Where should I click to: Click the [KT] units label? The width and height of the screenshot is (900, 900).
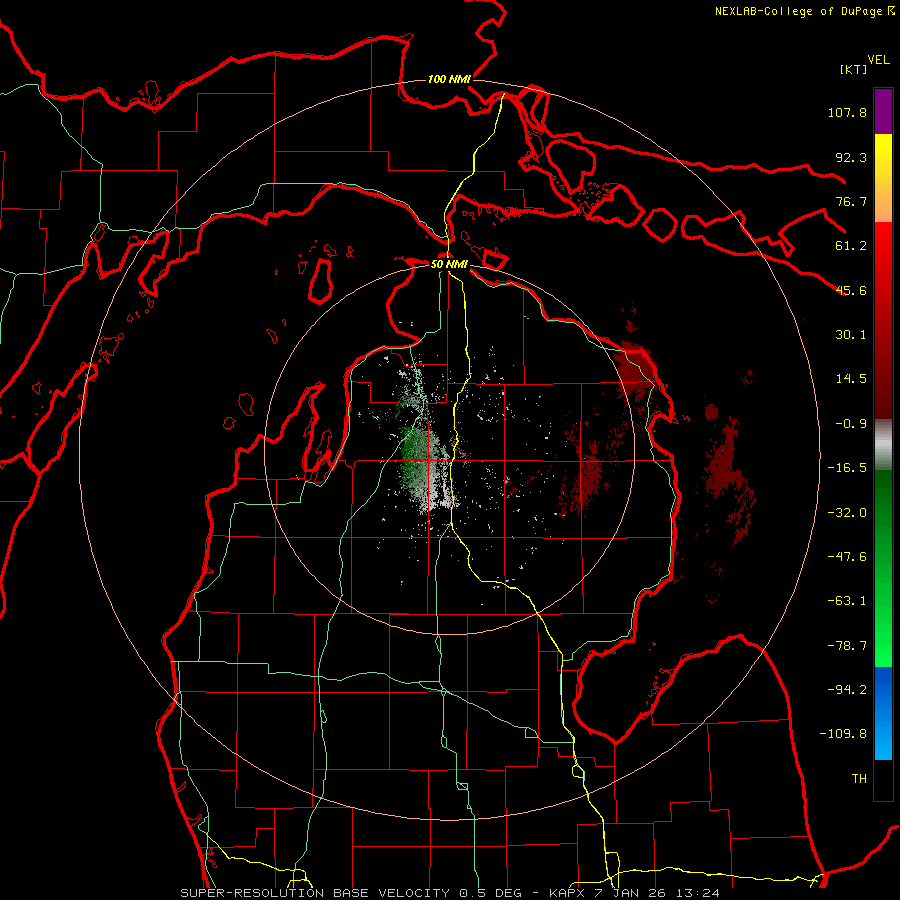click(853, 69)
